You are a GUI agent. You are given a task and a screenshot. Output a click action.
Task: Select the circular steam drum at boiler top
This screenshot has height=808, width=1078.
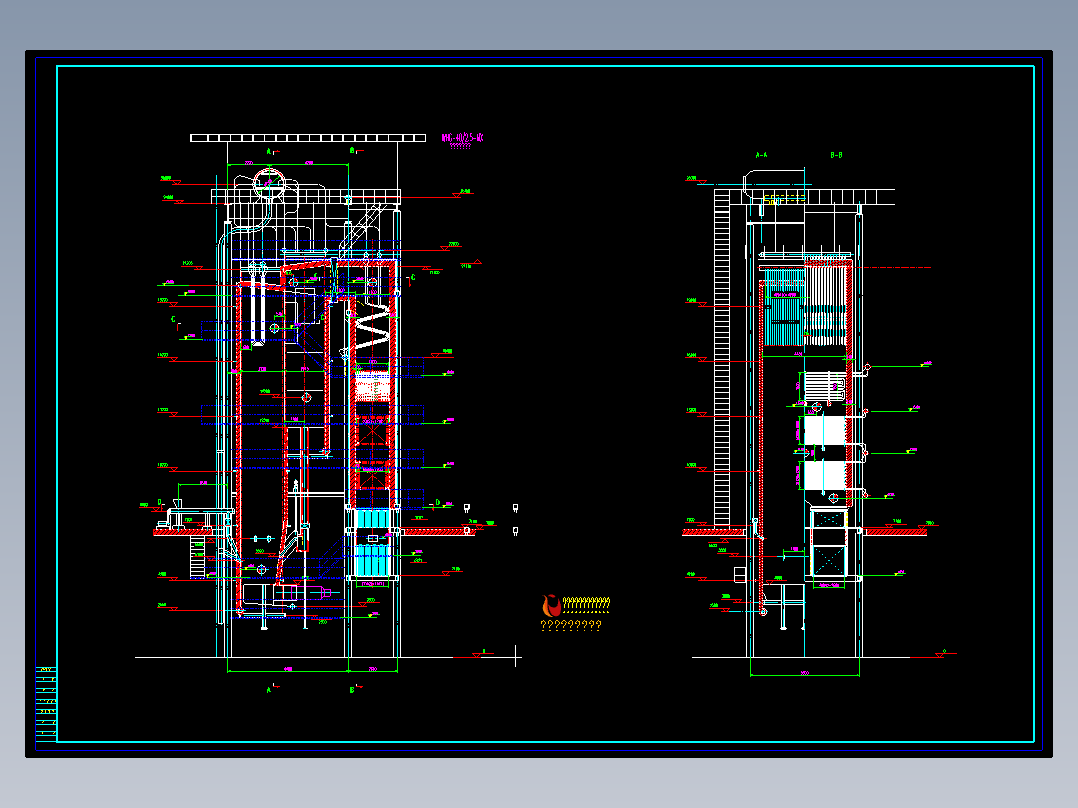[269, 183]
